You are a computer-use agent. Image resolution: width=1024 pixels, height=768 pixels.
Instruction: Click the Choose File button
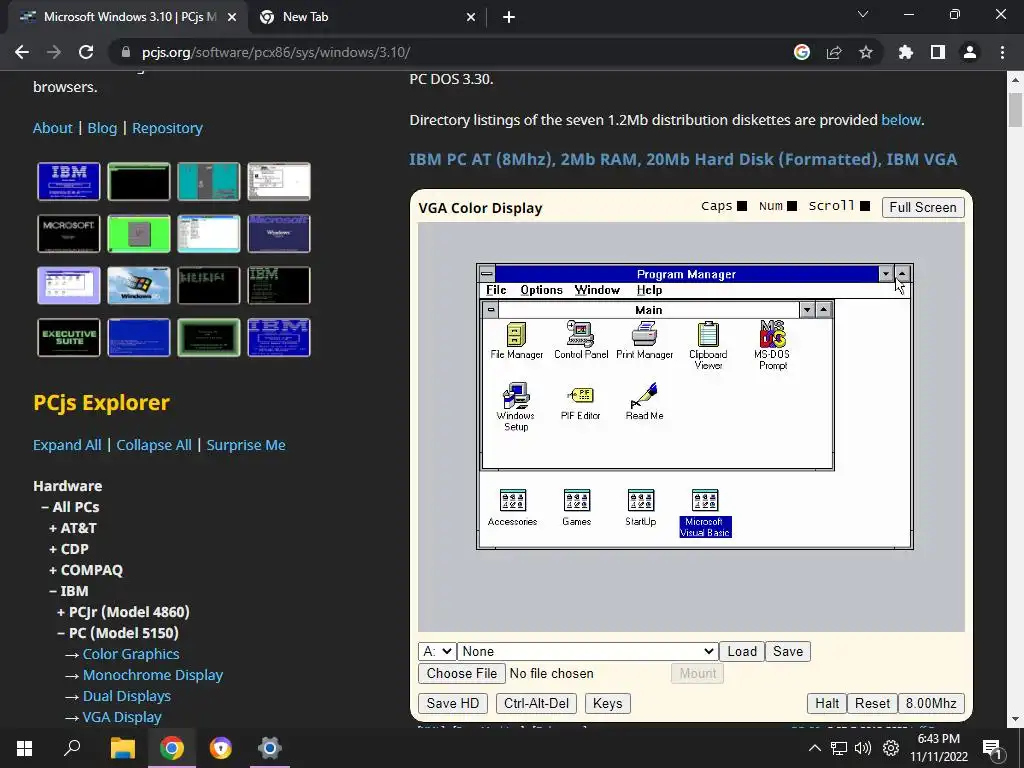pyautogui.click(x=462, y=673)
